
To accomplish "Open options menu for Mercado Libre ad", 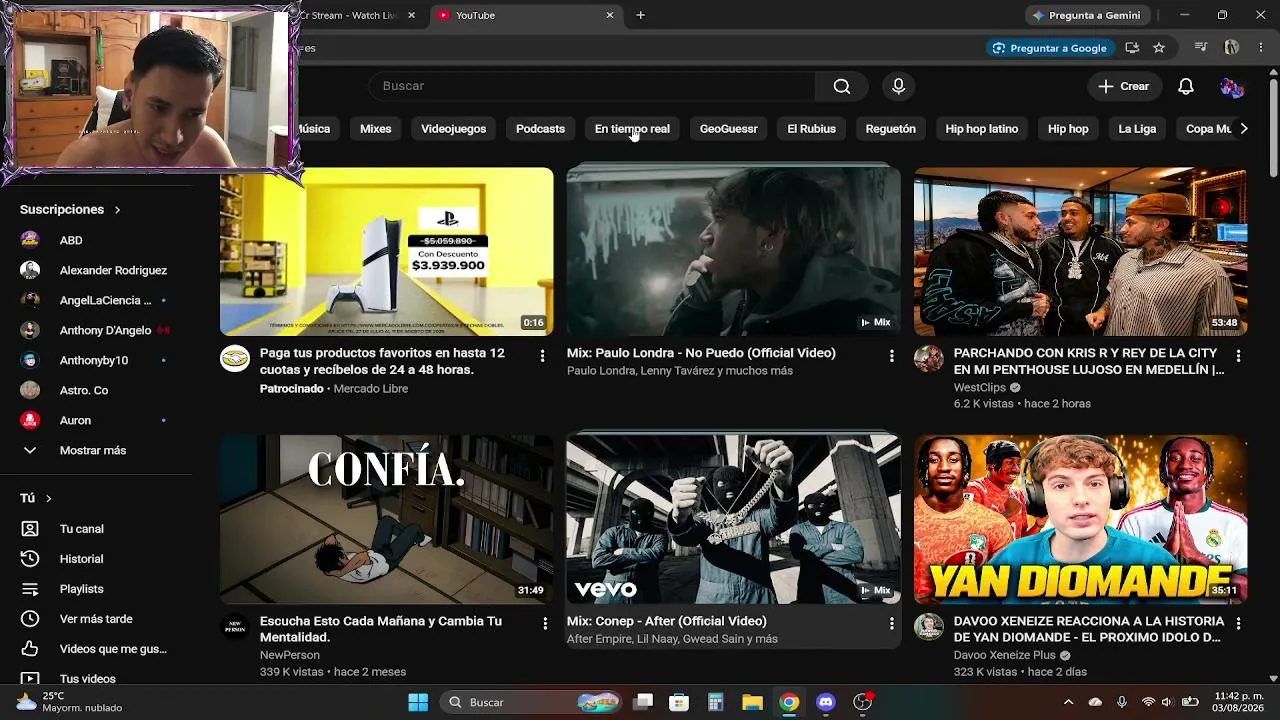I will (543, 356).
